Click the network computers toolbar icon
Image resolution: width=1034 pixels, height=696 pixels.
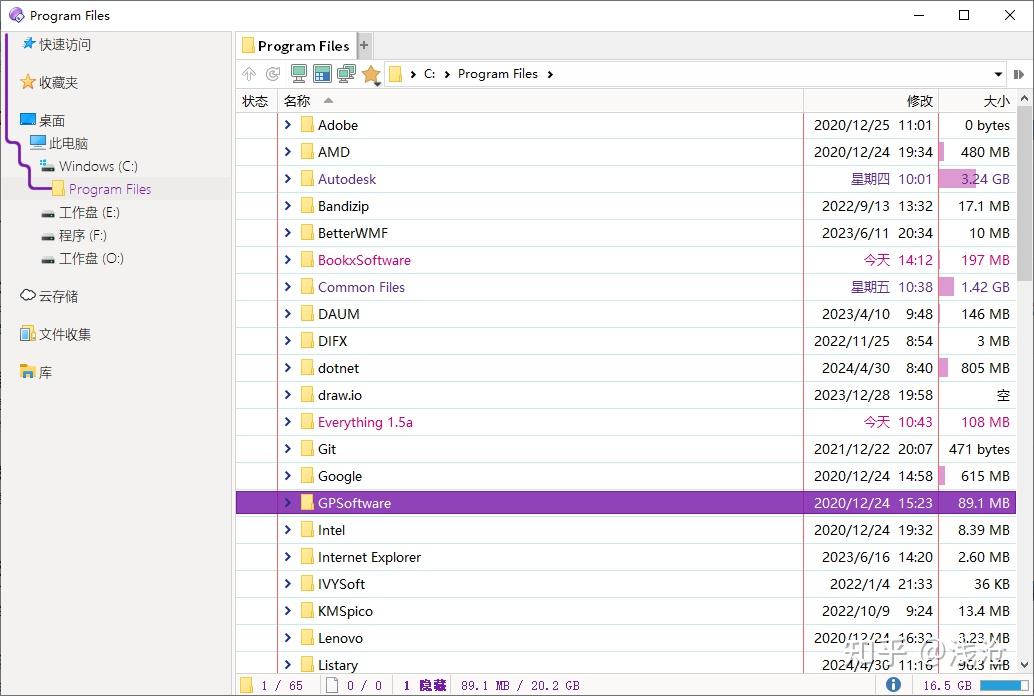[x=346, y=74]
